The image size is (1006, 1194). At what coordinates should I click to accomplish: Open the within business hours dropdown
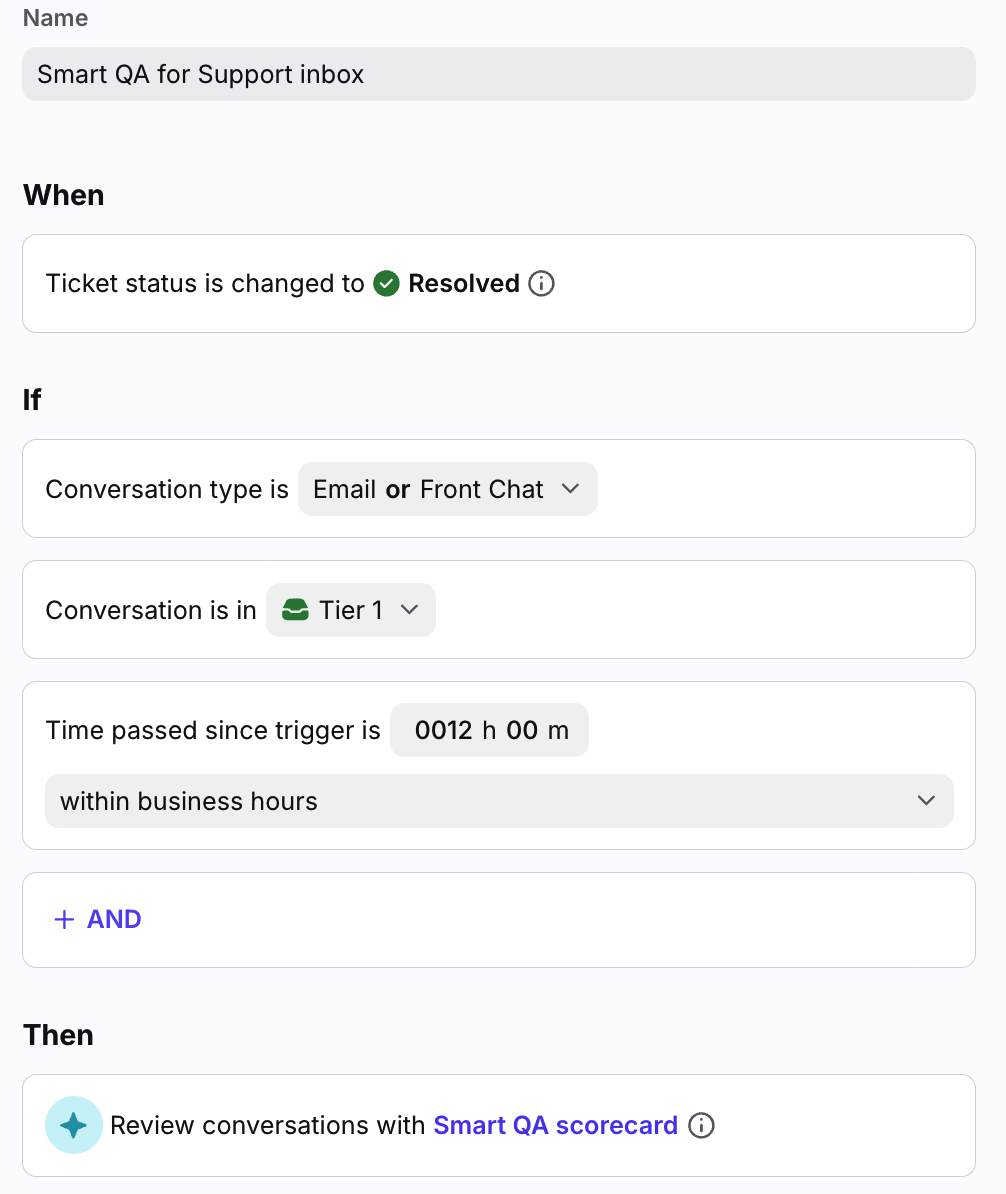pyautogui.click(x=498, y=801)
